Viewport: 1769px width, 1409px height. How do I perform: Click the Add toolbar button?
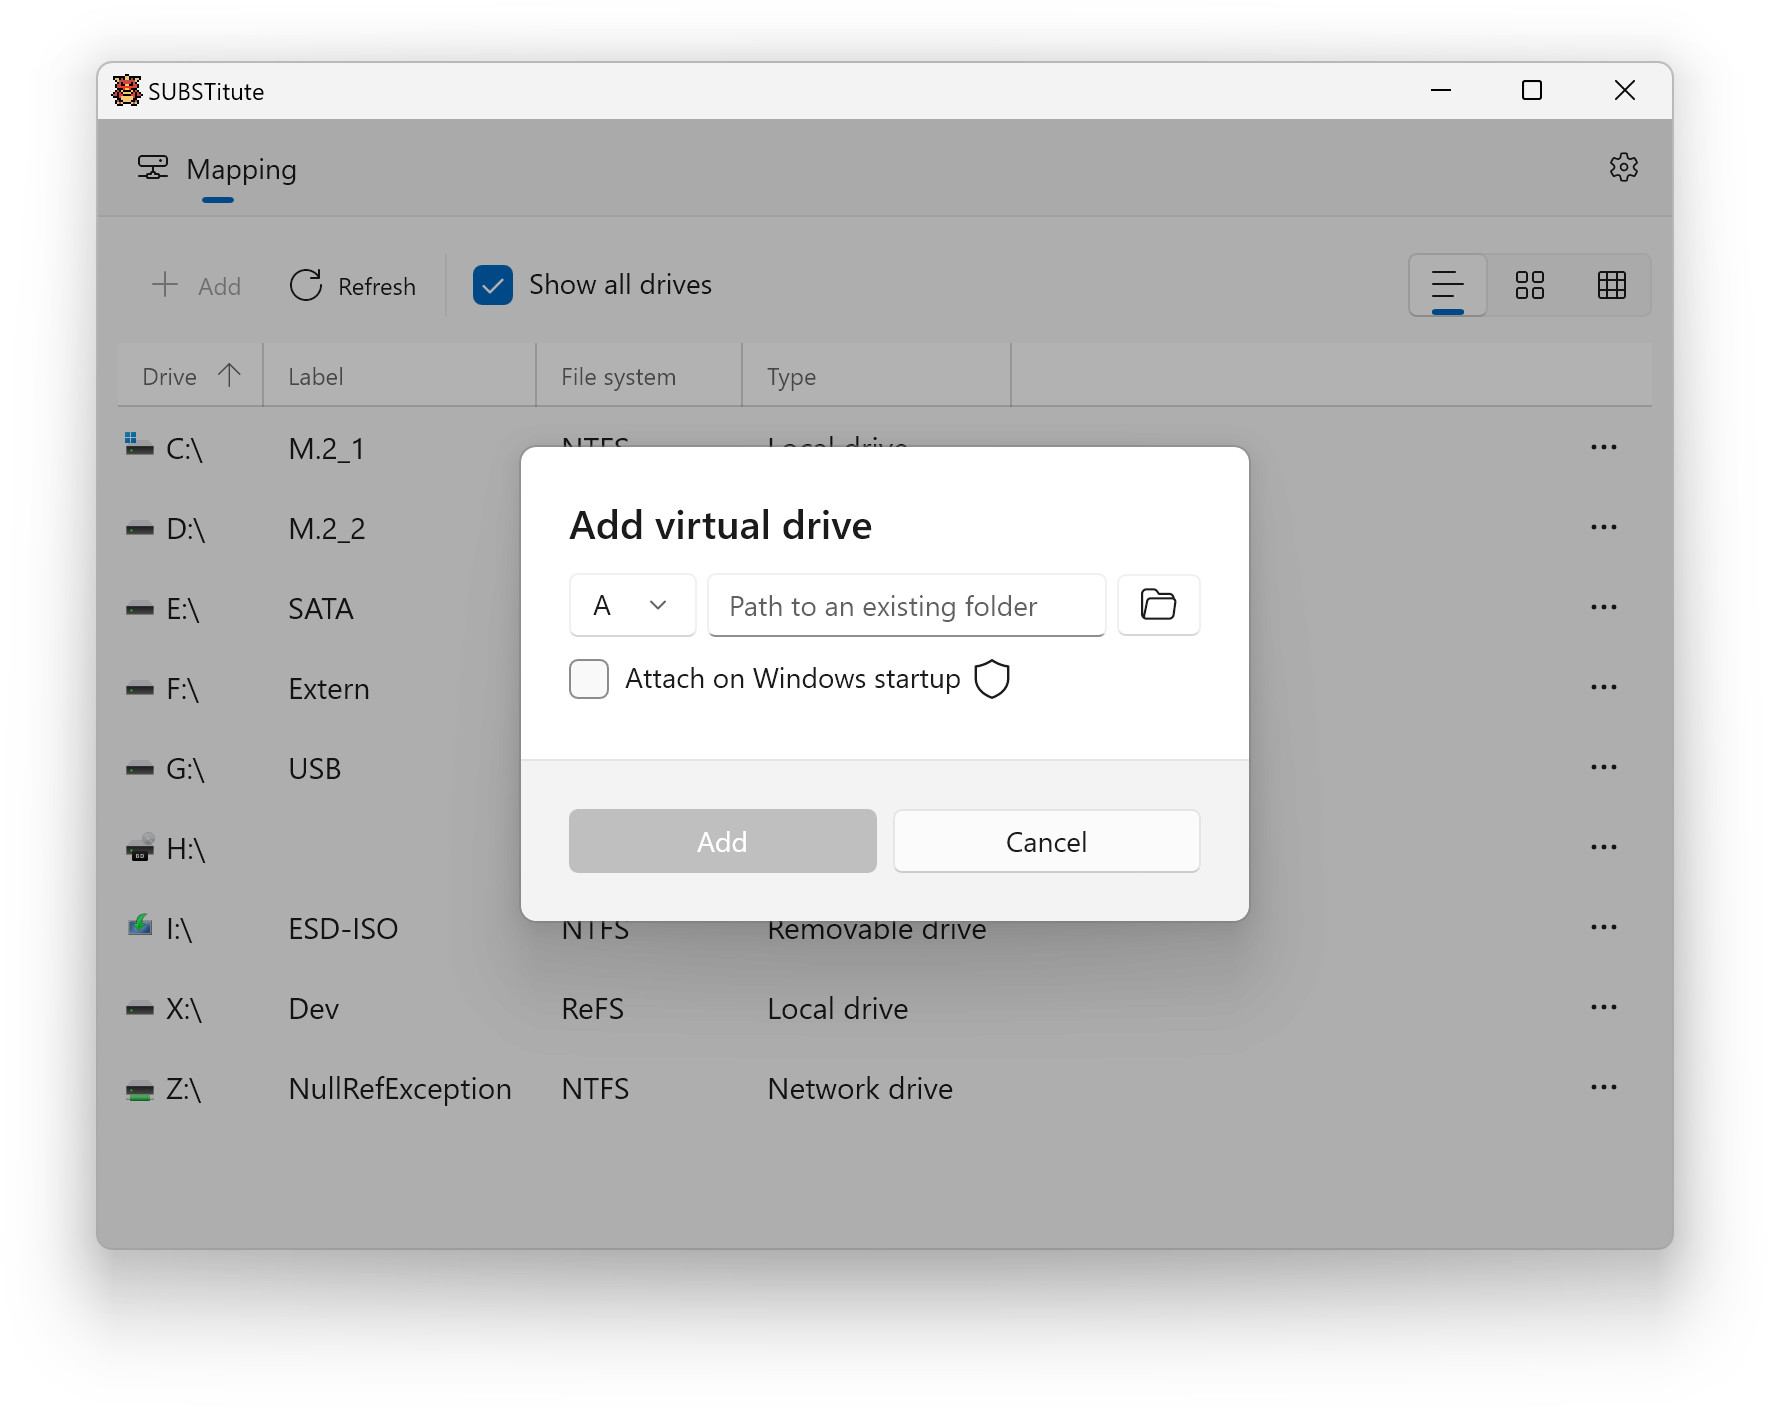pyautogui.click(x=196, y=286)
